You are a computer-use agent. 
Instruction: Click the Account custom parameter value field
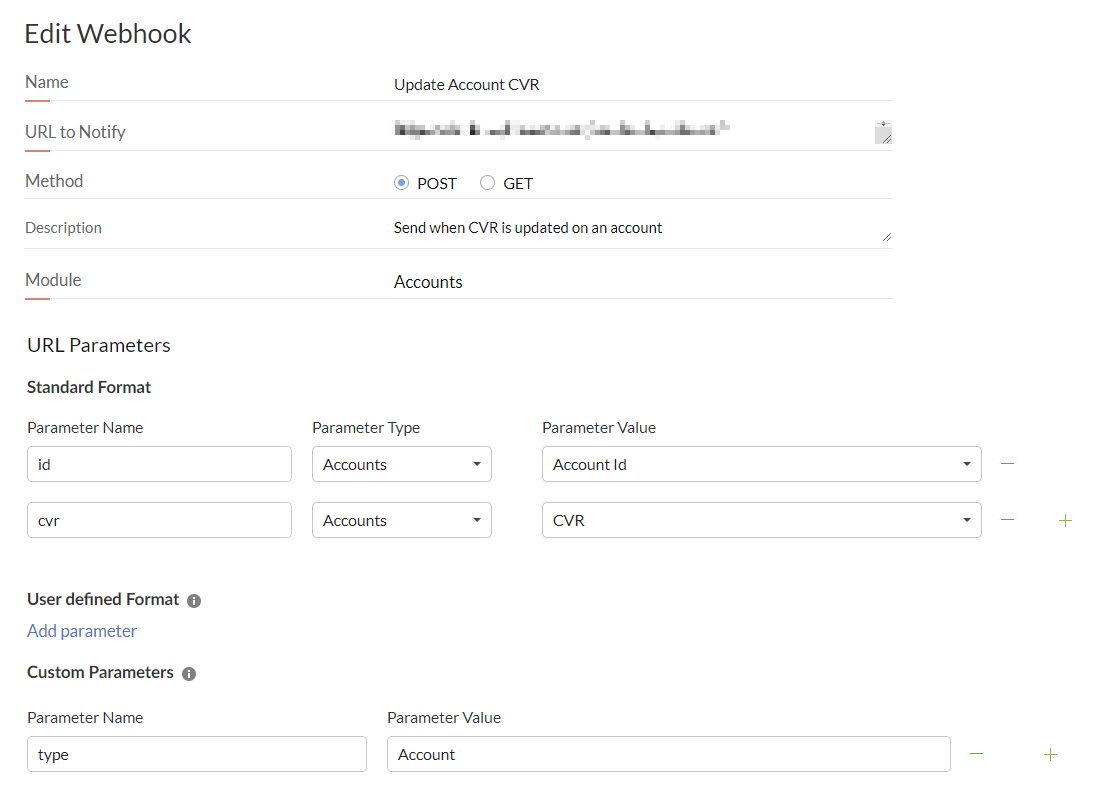coord(668,754)
